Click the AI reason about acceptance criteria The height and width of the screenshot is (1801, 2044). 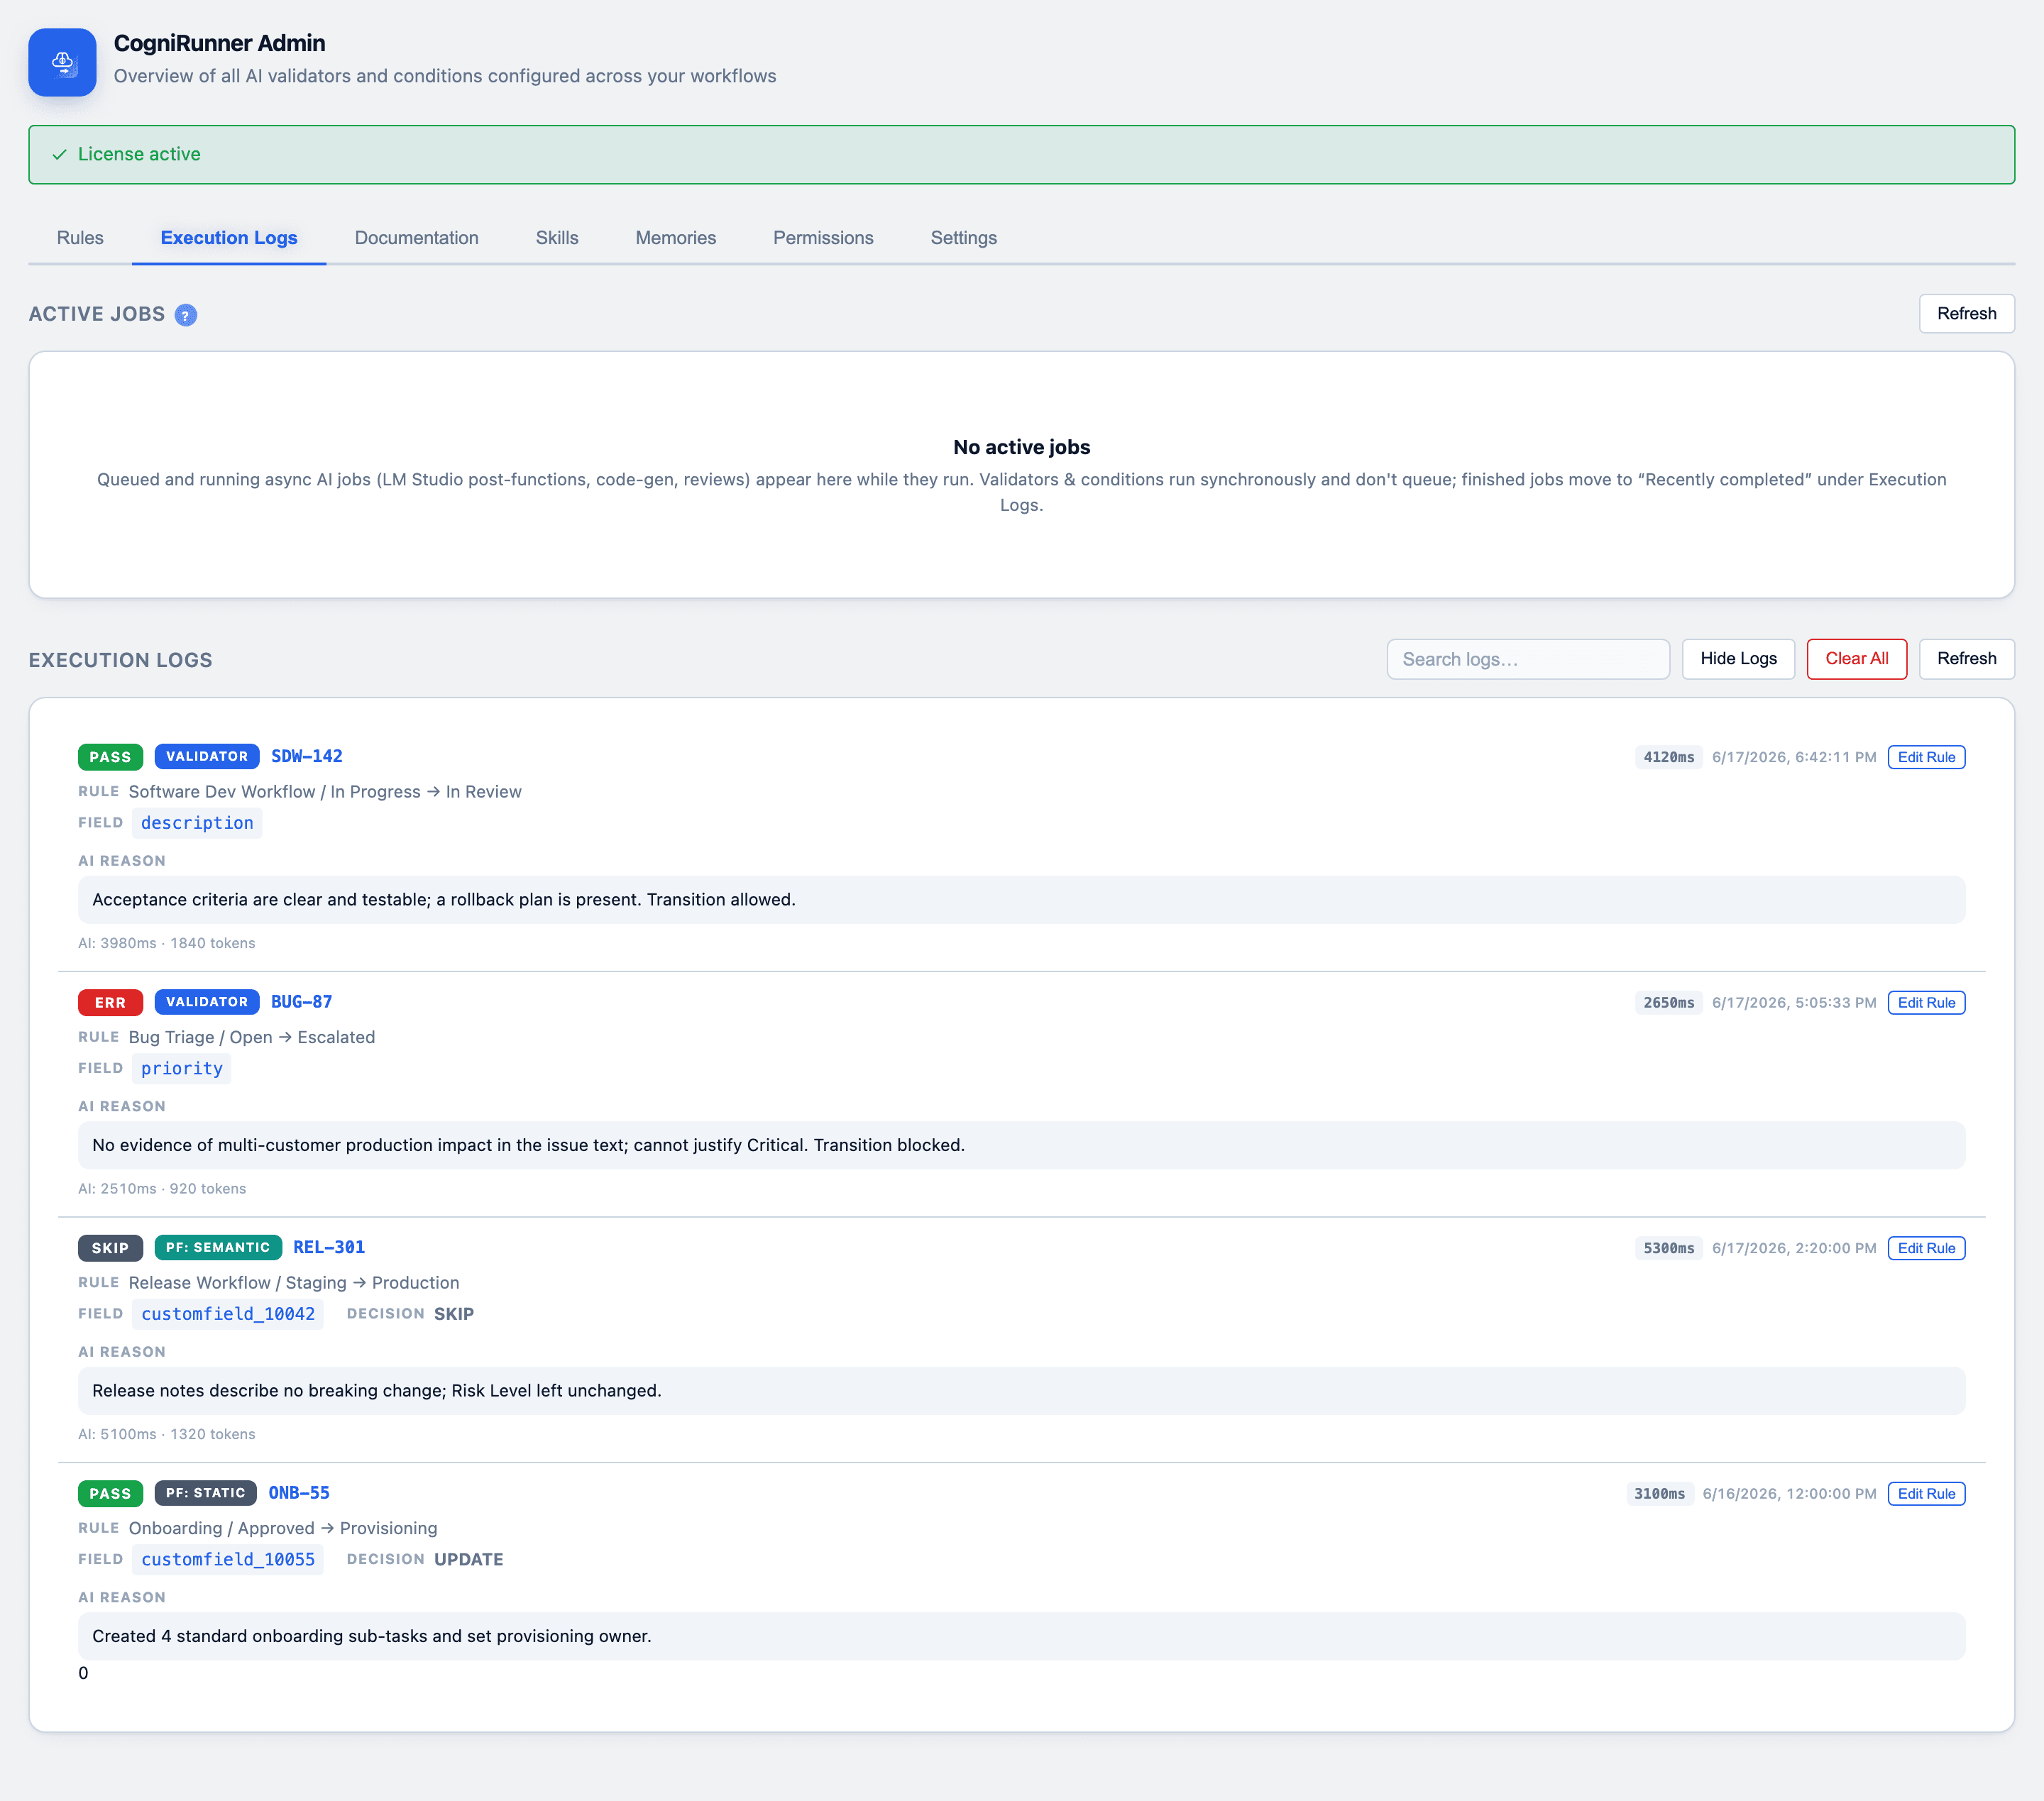[1021, 900]
